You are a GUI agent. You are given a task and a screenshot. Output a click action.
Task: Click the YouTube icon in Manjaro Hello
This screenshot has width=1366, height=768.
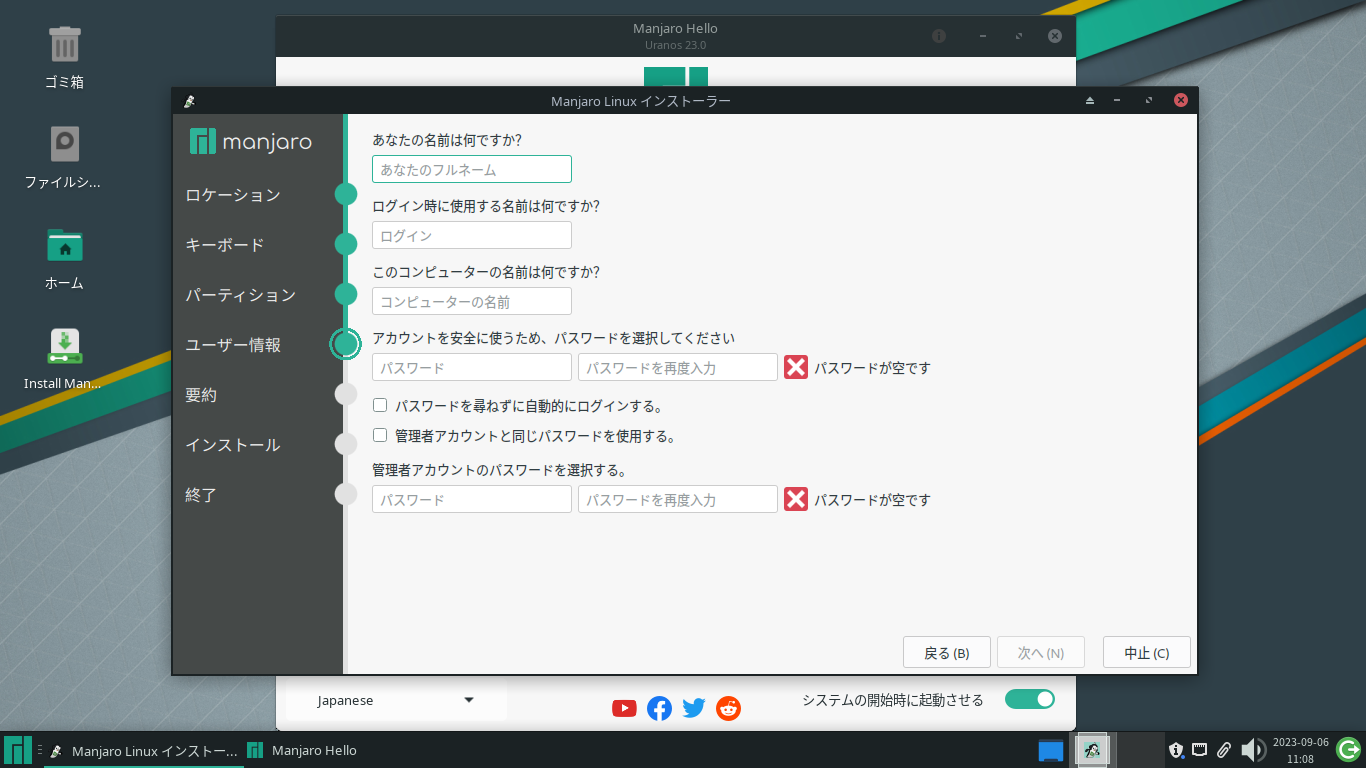[x=624, y=708]
